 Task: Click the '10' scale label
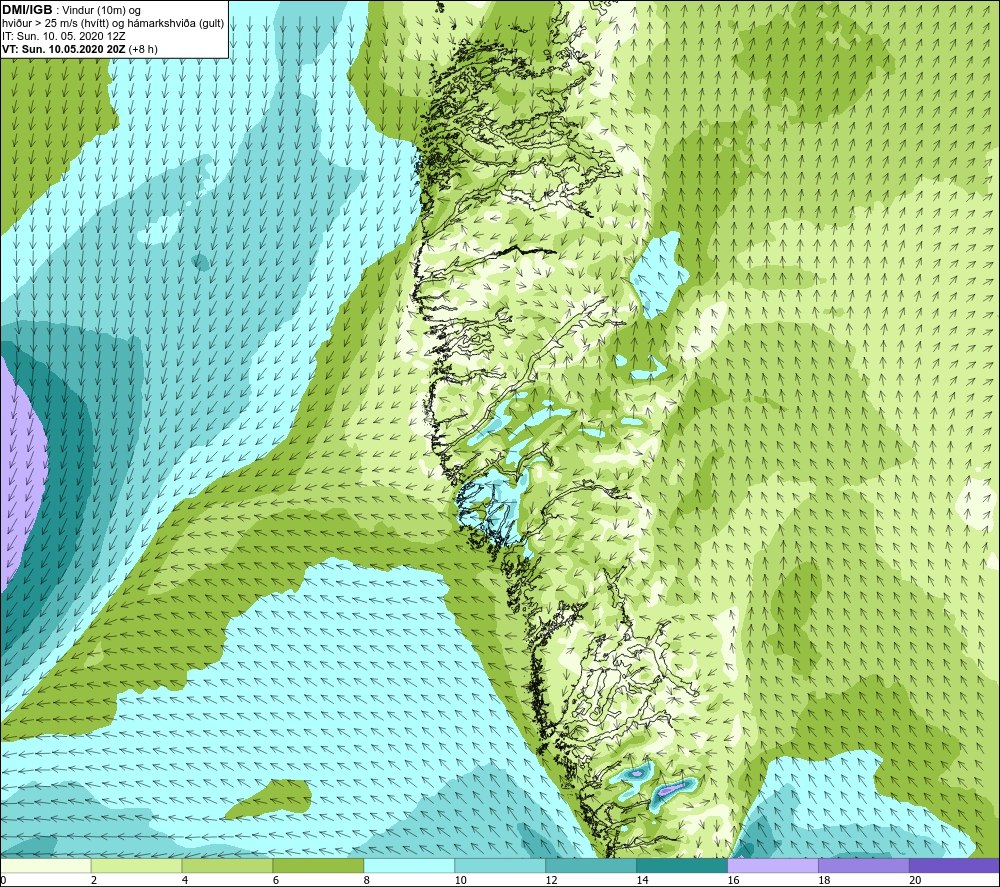point(460,880)
